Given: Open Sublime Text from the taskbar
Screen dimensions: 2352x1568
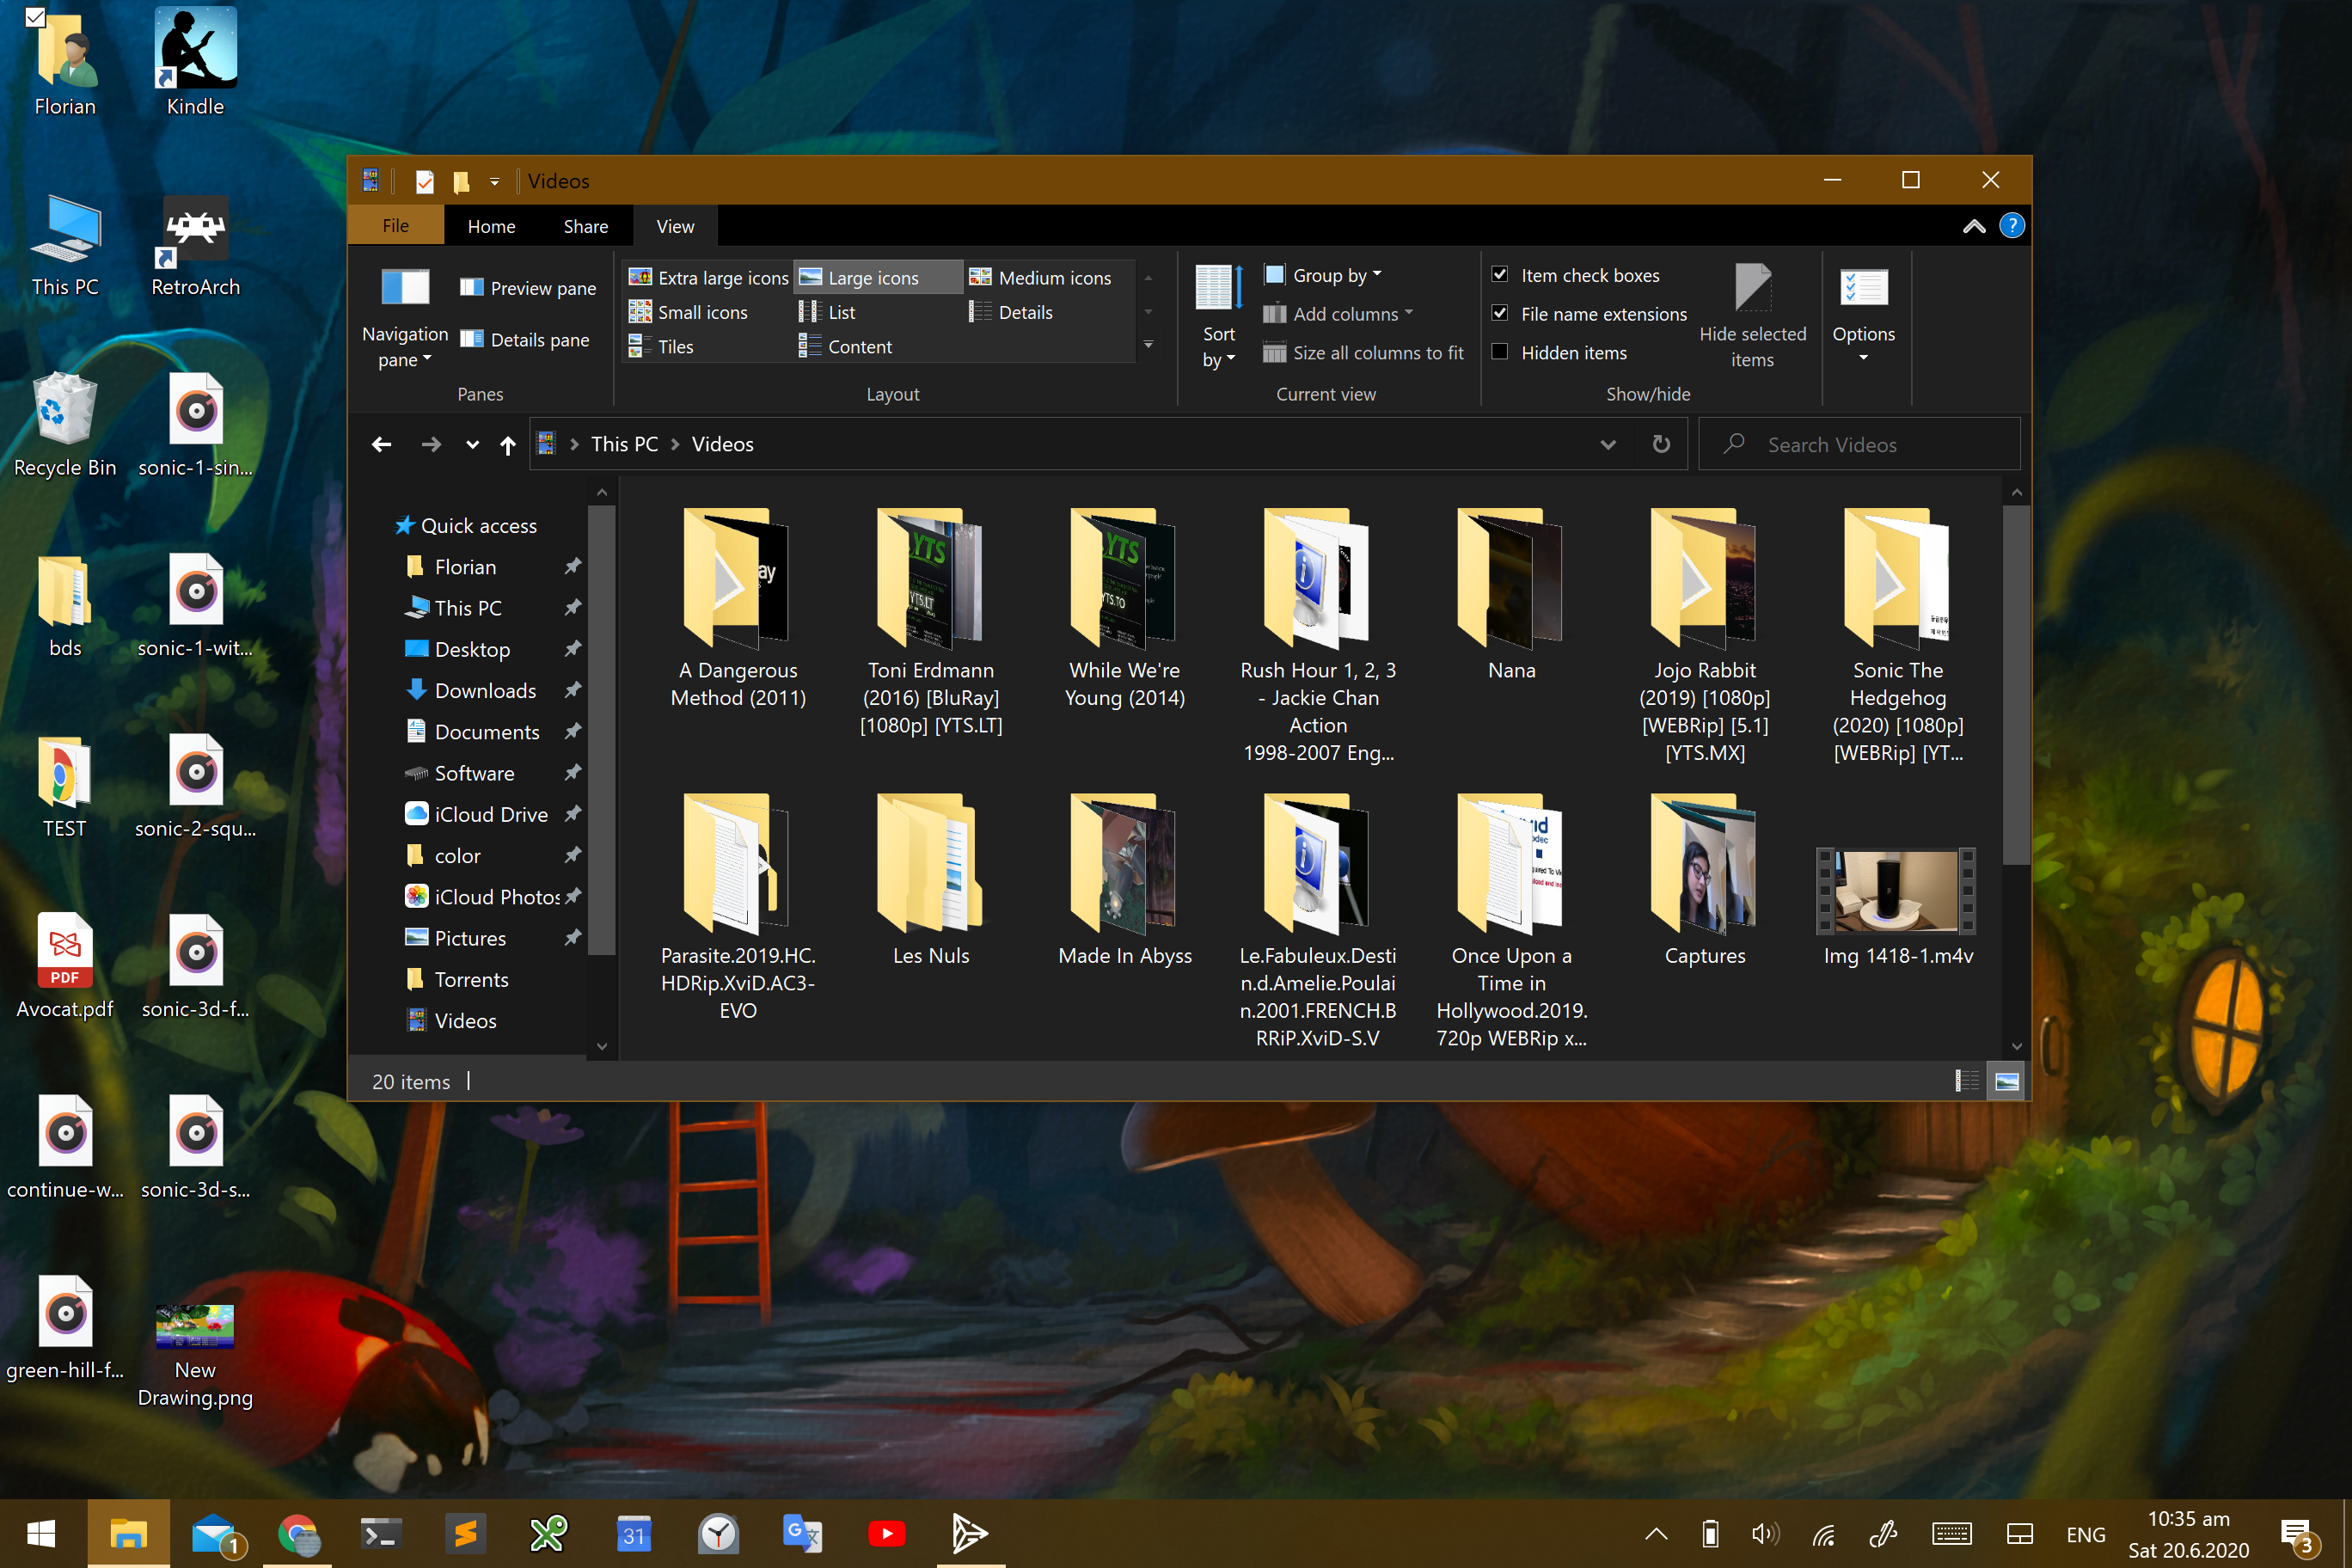Looking at the screenshot, I should click(x=465, y=1533).
